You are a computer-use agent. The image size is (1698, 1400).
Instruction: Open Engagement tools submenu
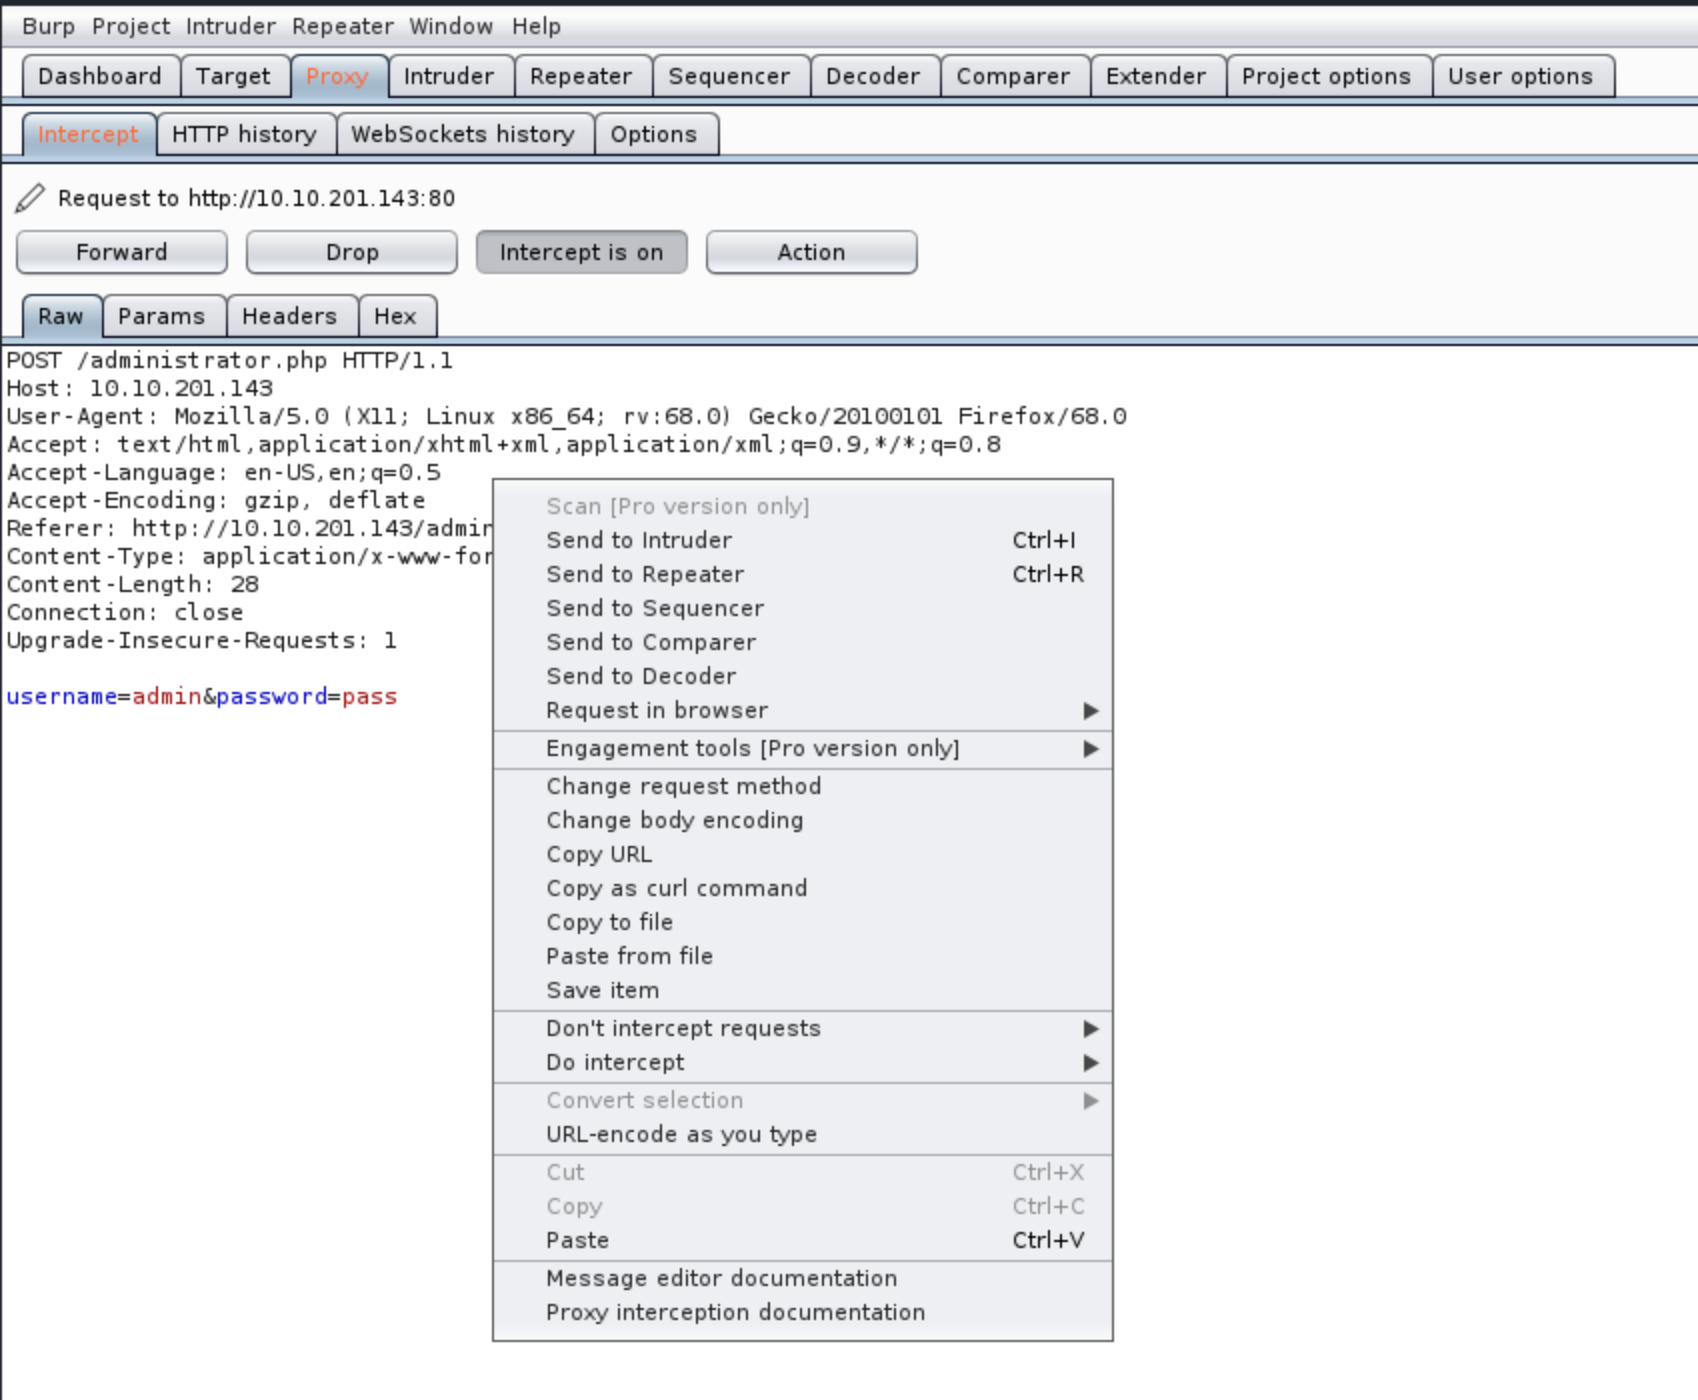pos(752,748)
